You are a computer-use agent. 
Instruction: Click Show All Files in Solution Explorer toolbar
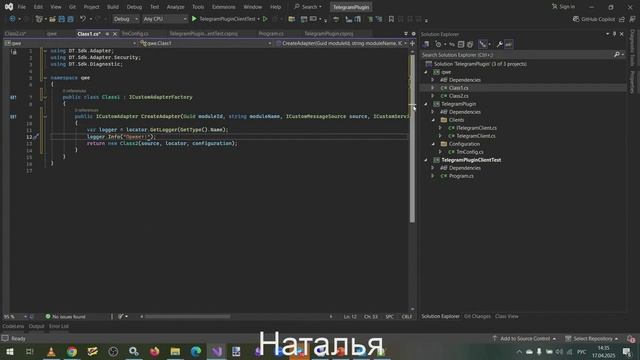pyautogui.click(x=470, y=44)
